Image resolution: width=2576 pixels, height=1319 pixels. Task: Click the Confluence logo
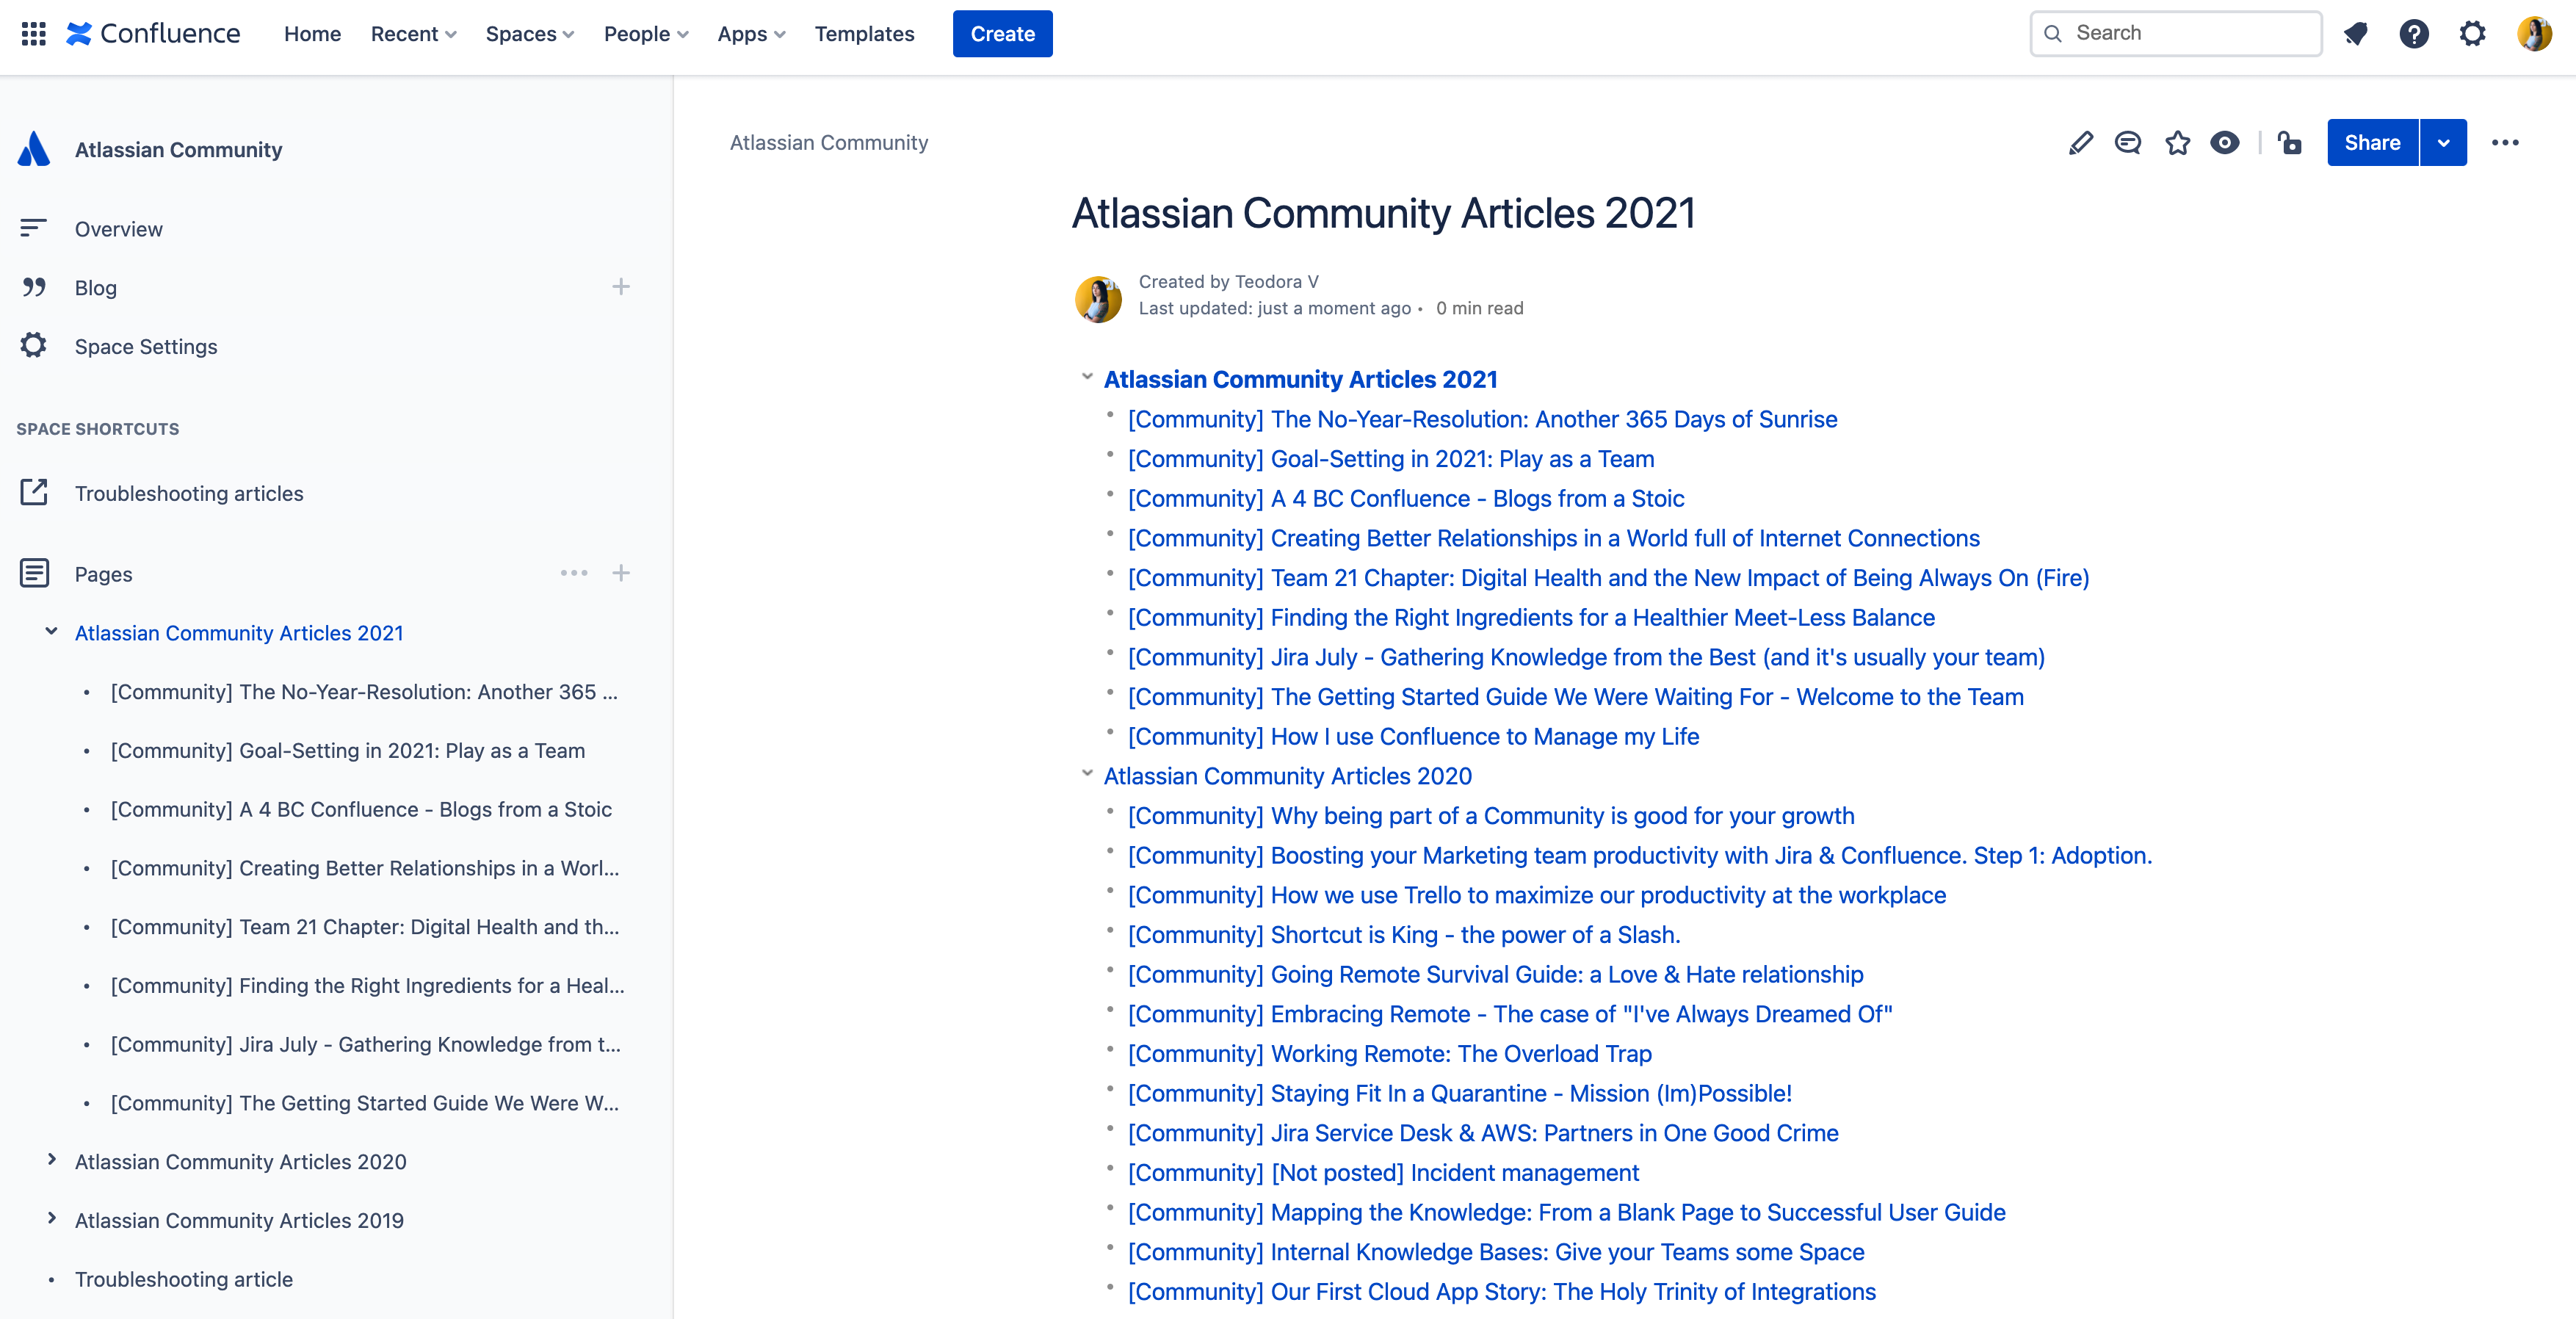pyautogui.click(x=153, y=34)
